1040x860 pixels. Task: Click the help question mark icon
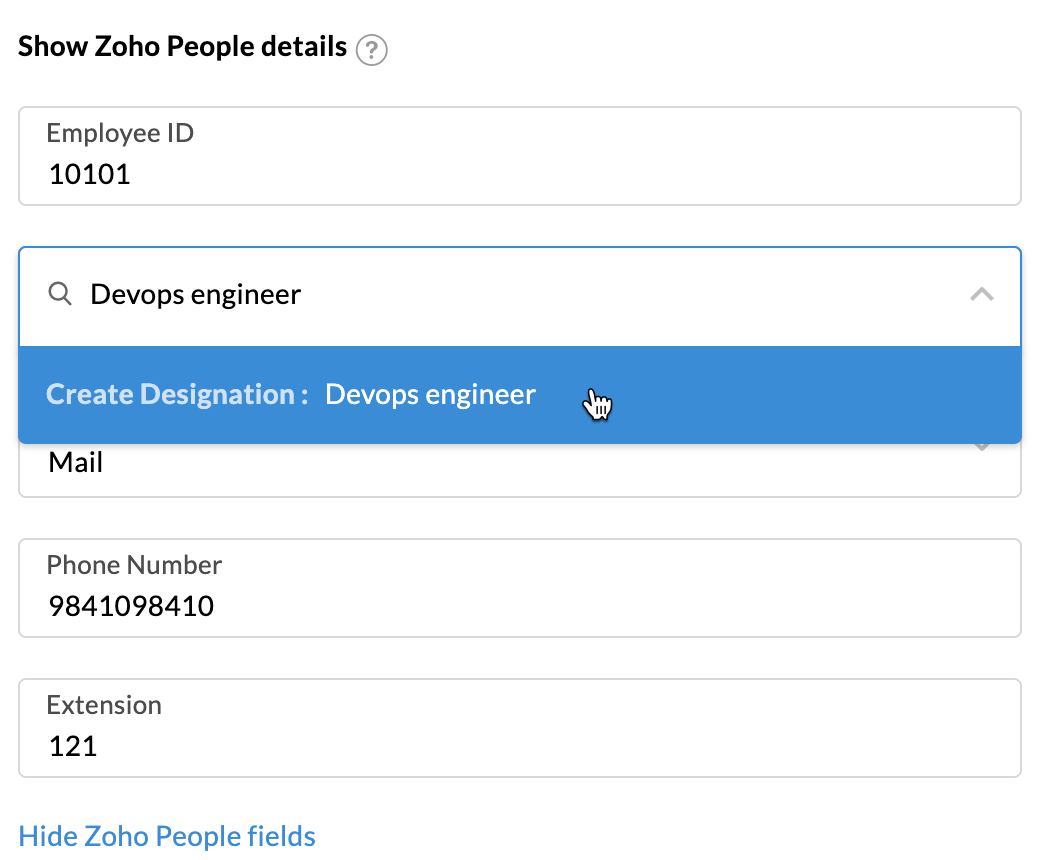click(373, 49)
